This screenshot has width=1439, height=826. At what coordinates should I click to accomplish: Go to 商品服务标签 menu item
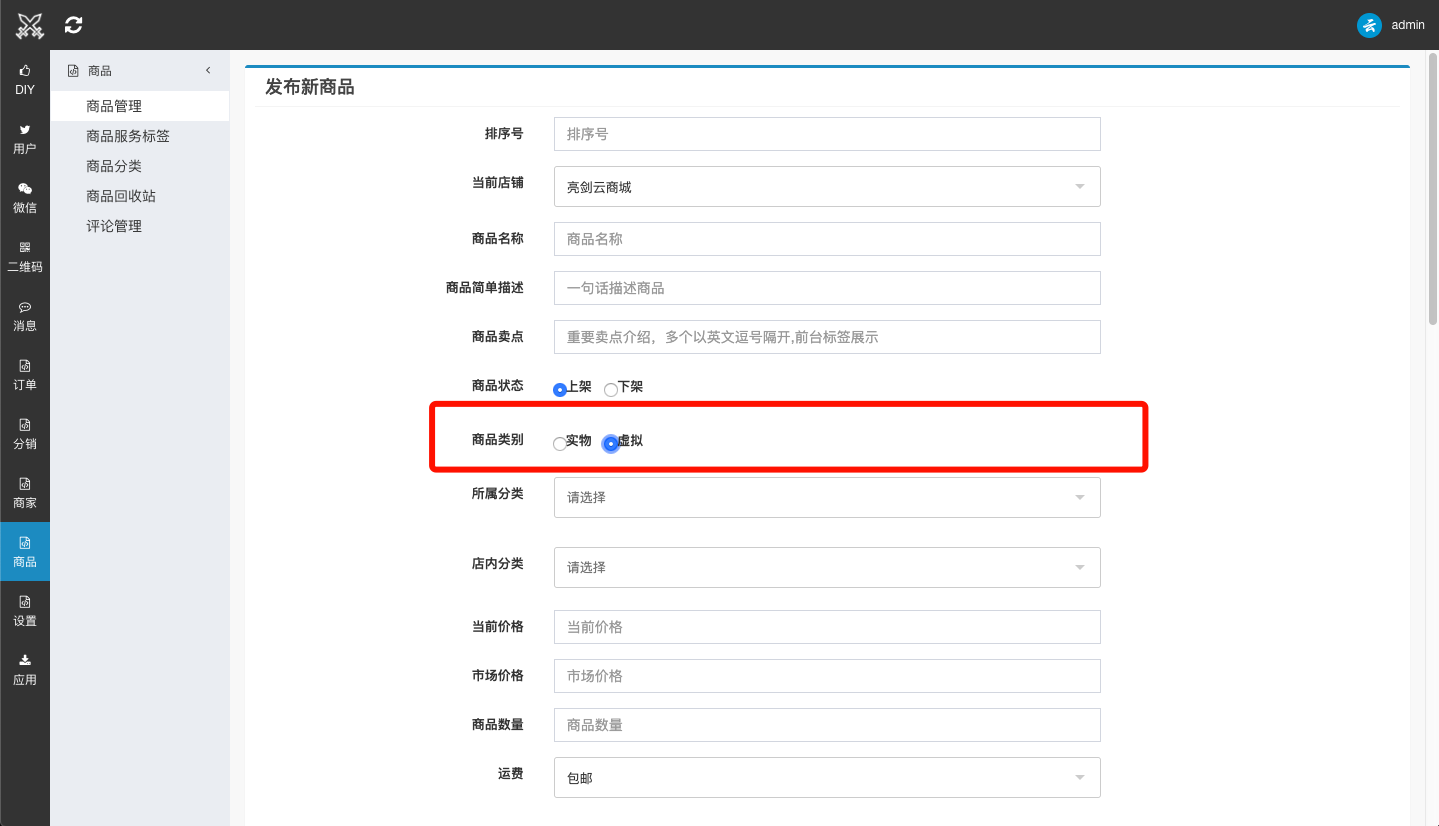140,136
